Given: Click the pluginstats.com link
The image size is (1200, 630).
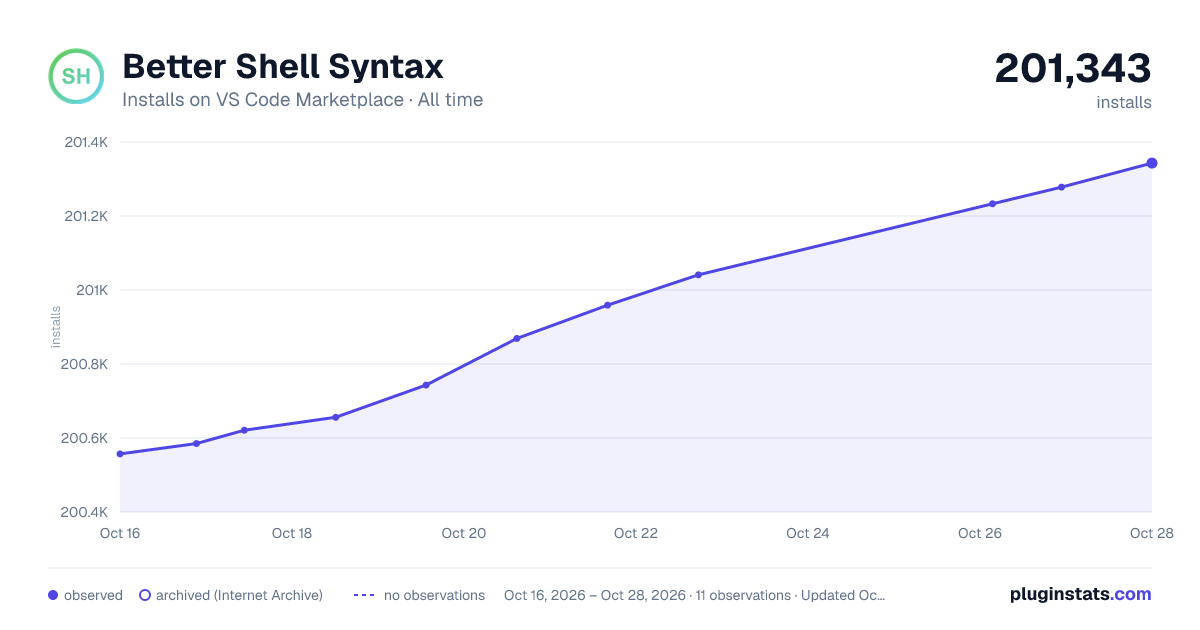Looking at the screenshot, I should point(1081,594).
